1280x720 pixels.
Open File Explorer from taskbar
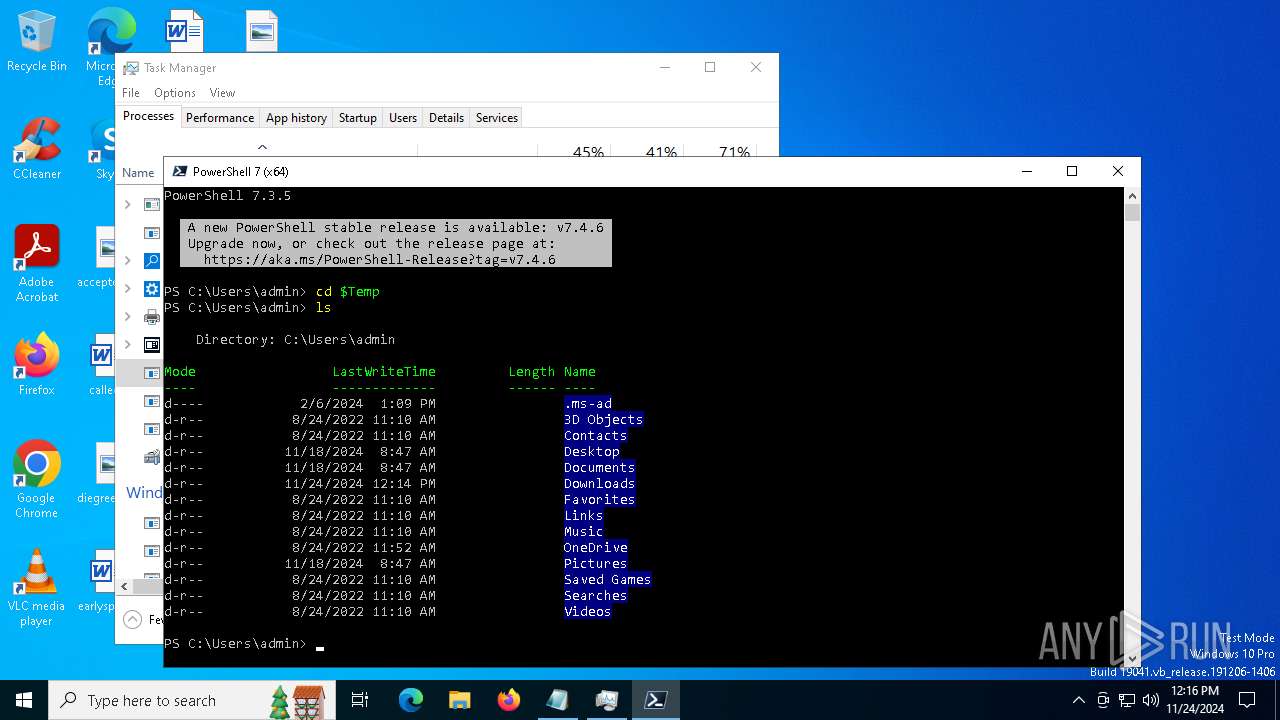460,700
